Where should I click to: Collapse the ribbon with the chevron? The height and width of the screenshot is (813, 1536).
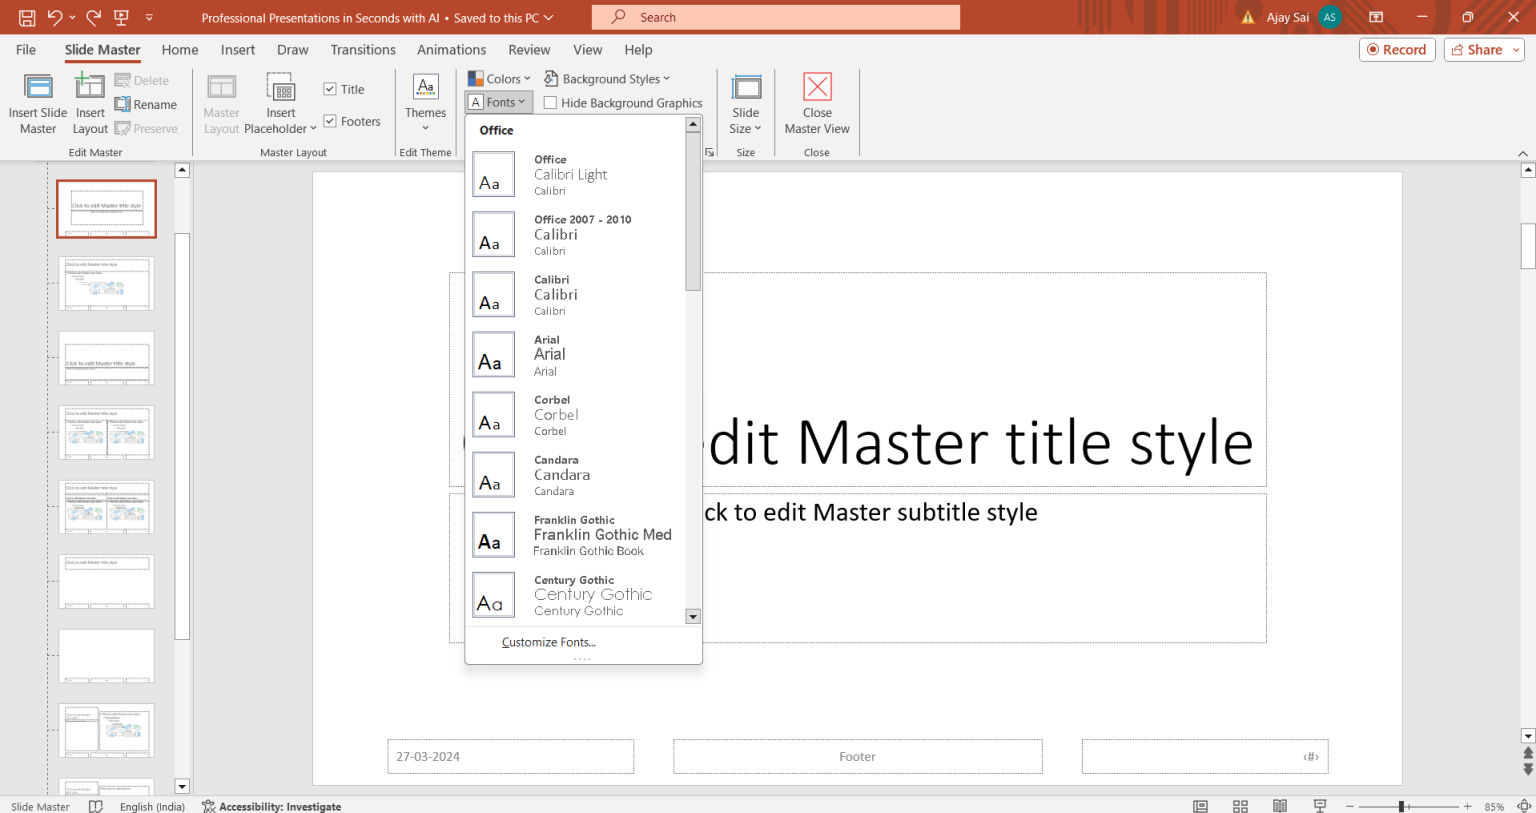[x=1523, y=153]
